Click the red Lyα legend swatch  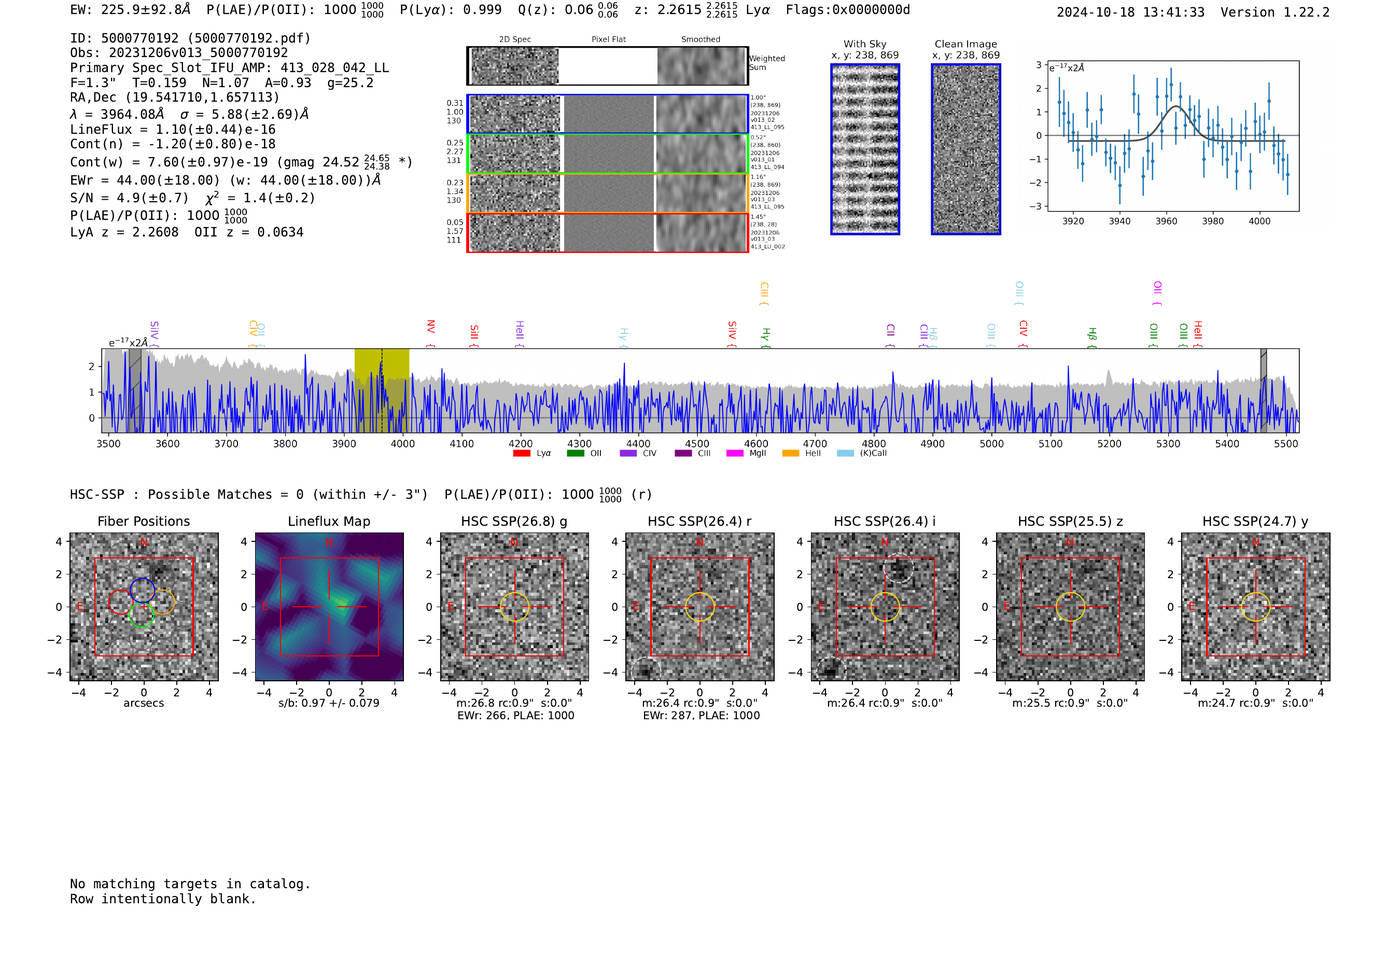click(521, 453)
